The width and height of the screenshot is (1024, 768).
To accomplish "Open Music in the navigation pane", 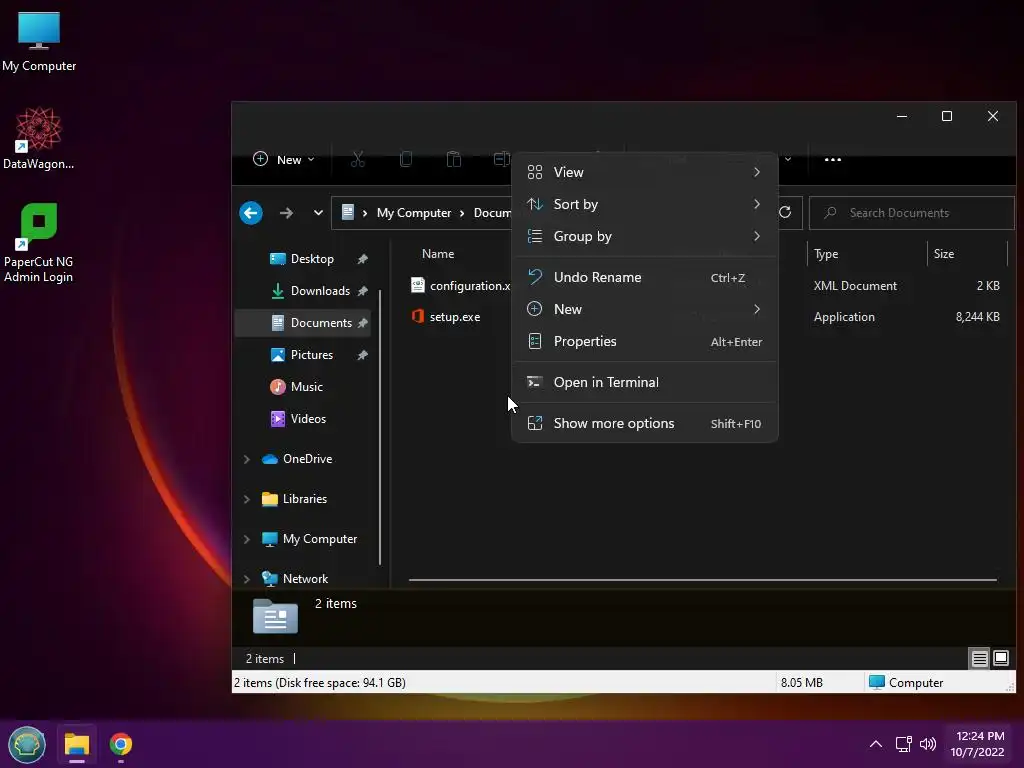I will click(x=297, y=387).
